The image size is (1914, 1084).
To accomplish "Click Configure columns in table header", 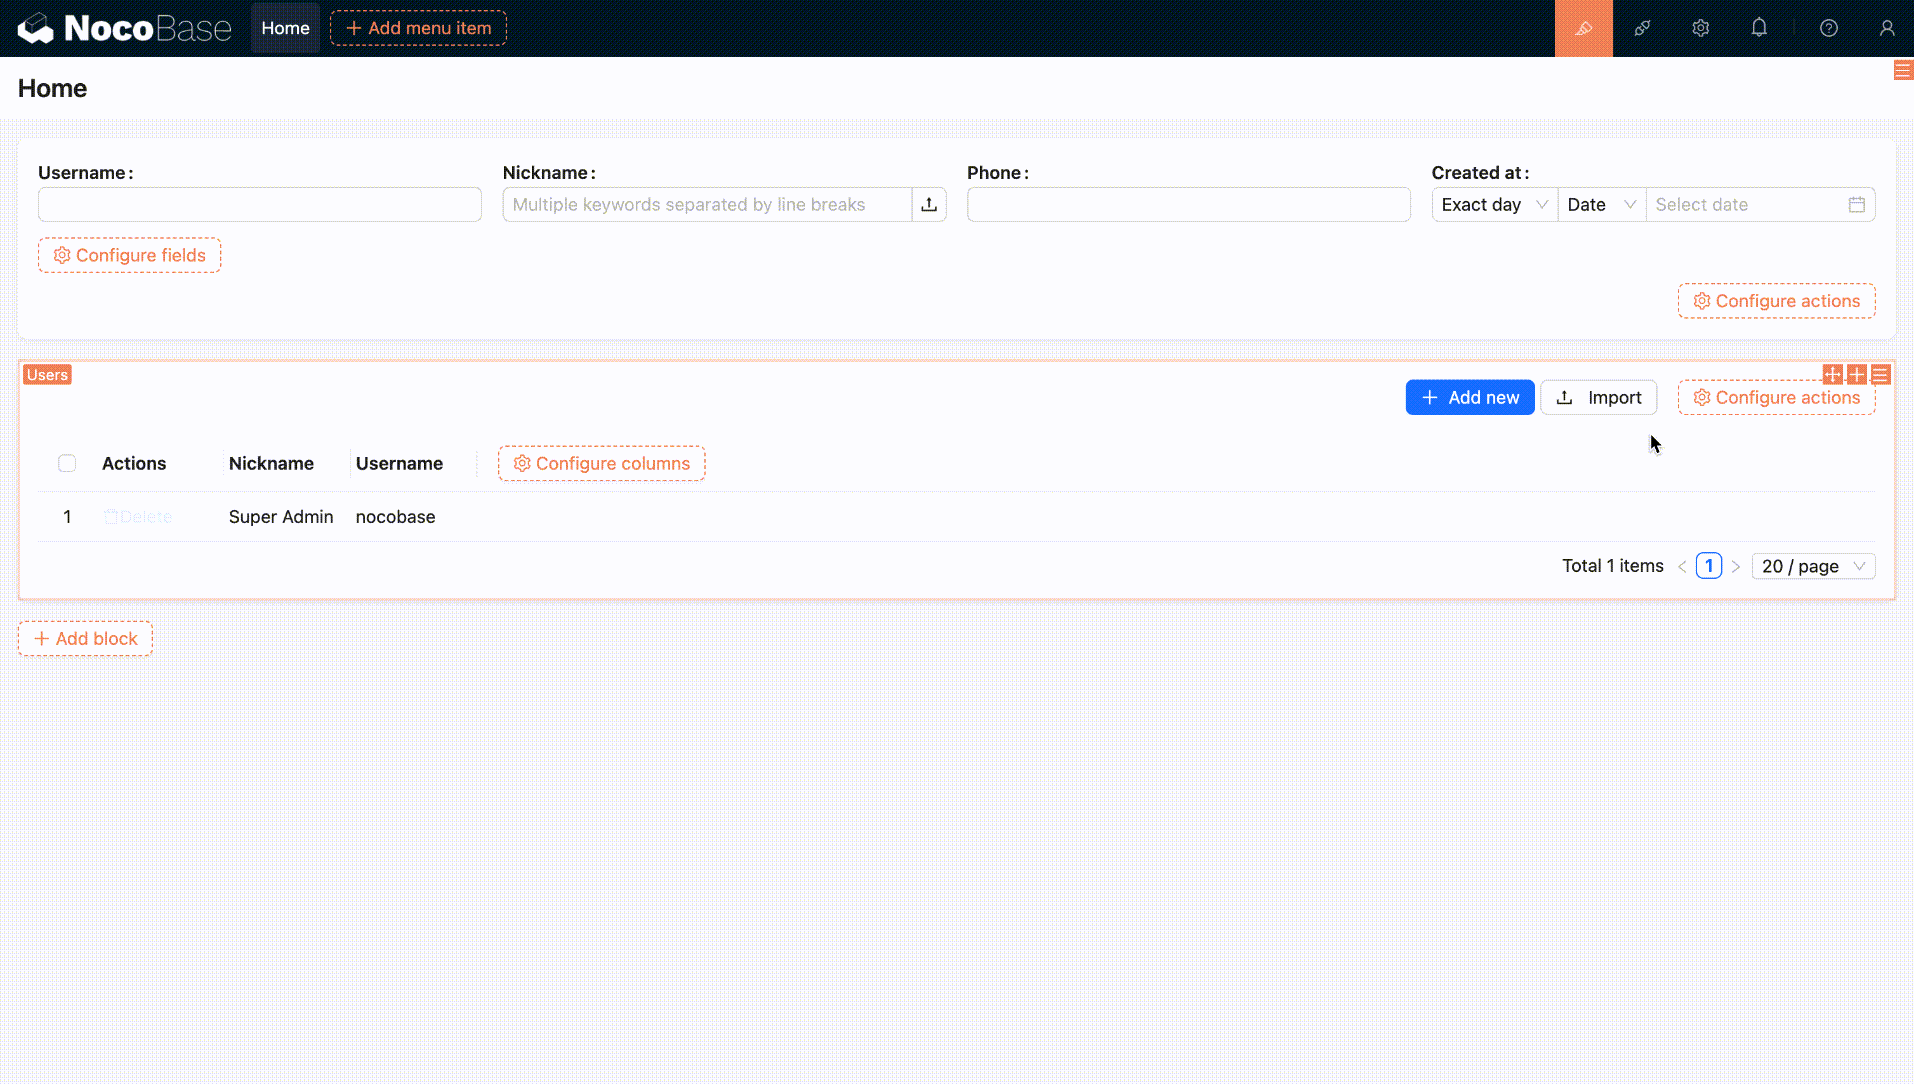I will pos(601,463).
